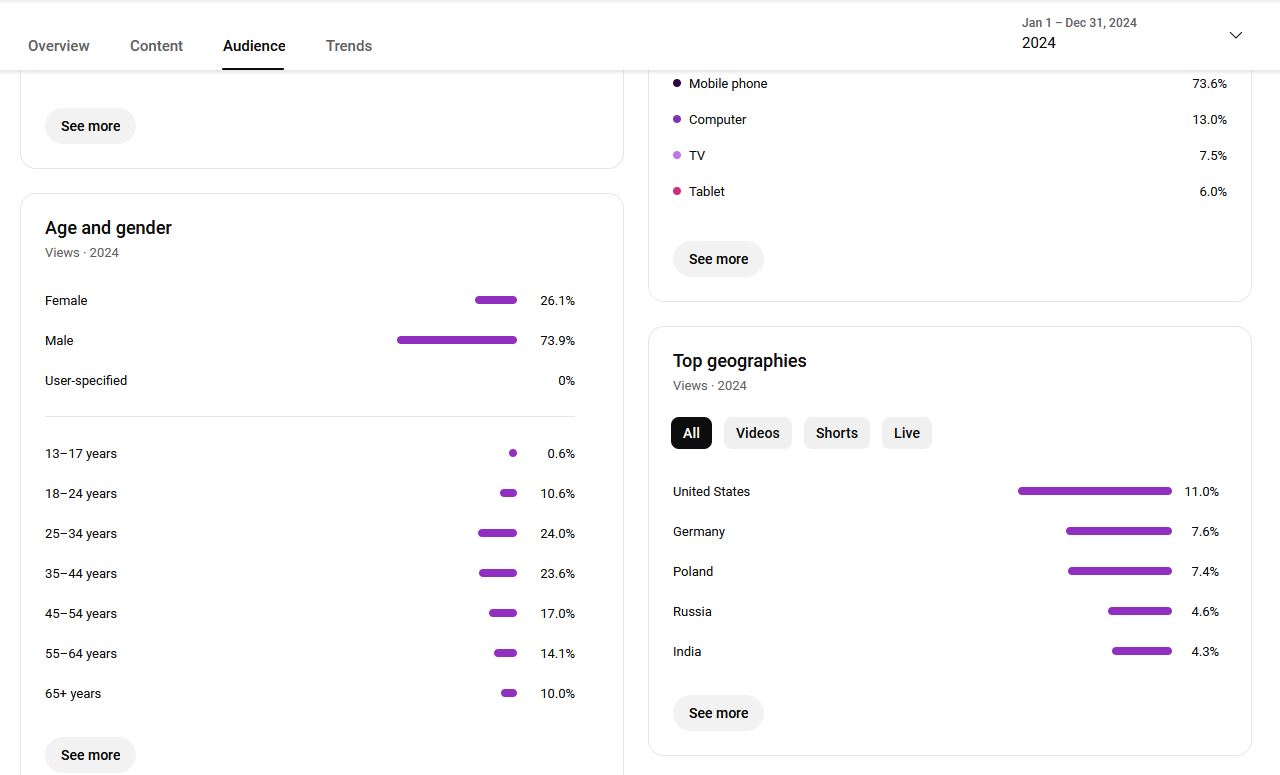This screenshot has height=775, width=1280.
Task: Open the 2024 date range dropdown
Action: click(x=1132, y=34)
